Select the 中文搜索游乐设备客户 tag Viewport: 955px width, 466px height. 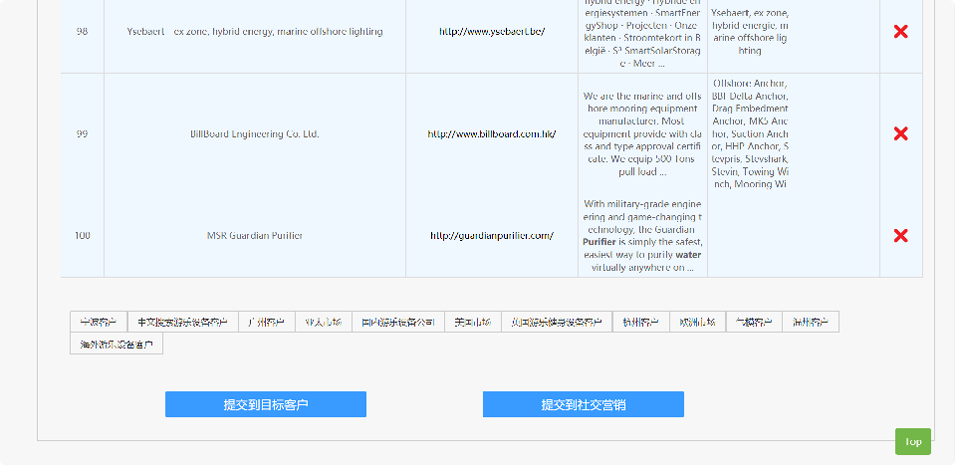click(x=183, y=322)
